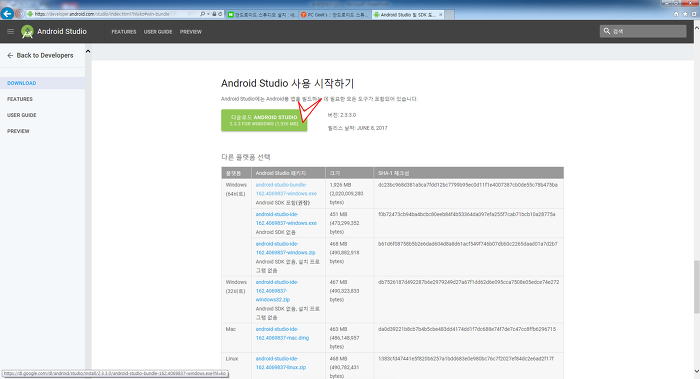Collapse the sidebar using the chevron arrow
The width and height of the screenshot is (700, 379).
pyautogui.click(x=88, y=51)
